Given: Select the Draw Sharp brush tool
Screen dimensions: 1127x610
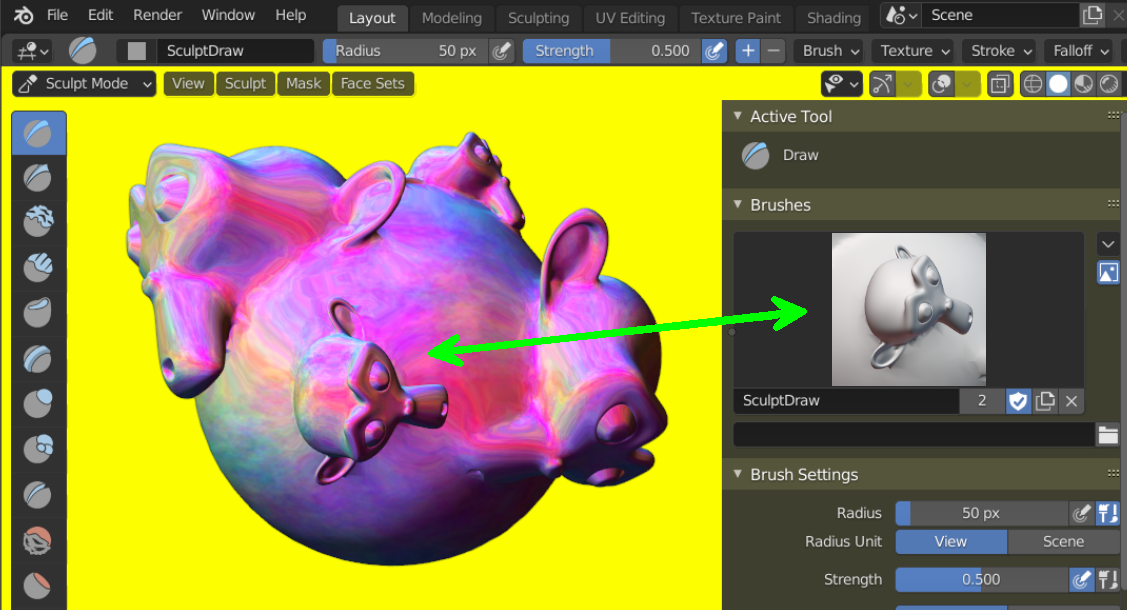Looking at the screenshot, I should pos(37,177).
